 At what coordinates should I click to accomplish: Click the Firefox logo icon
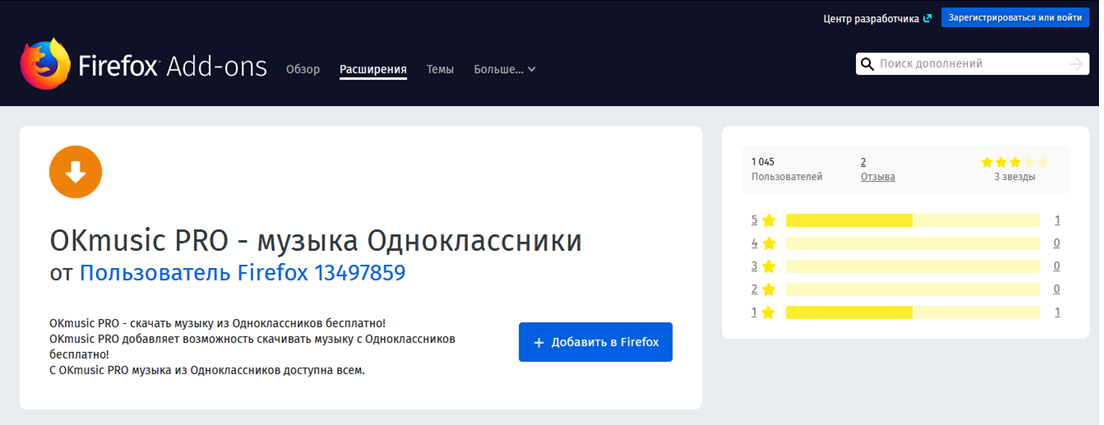(45, 64)
